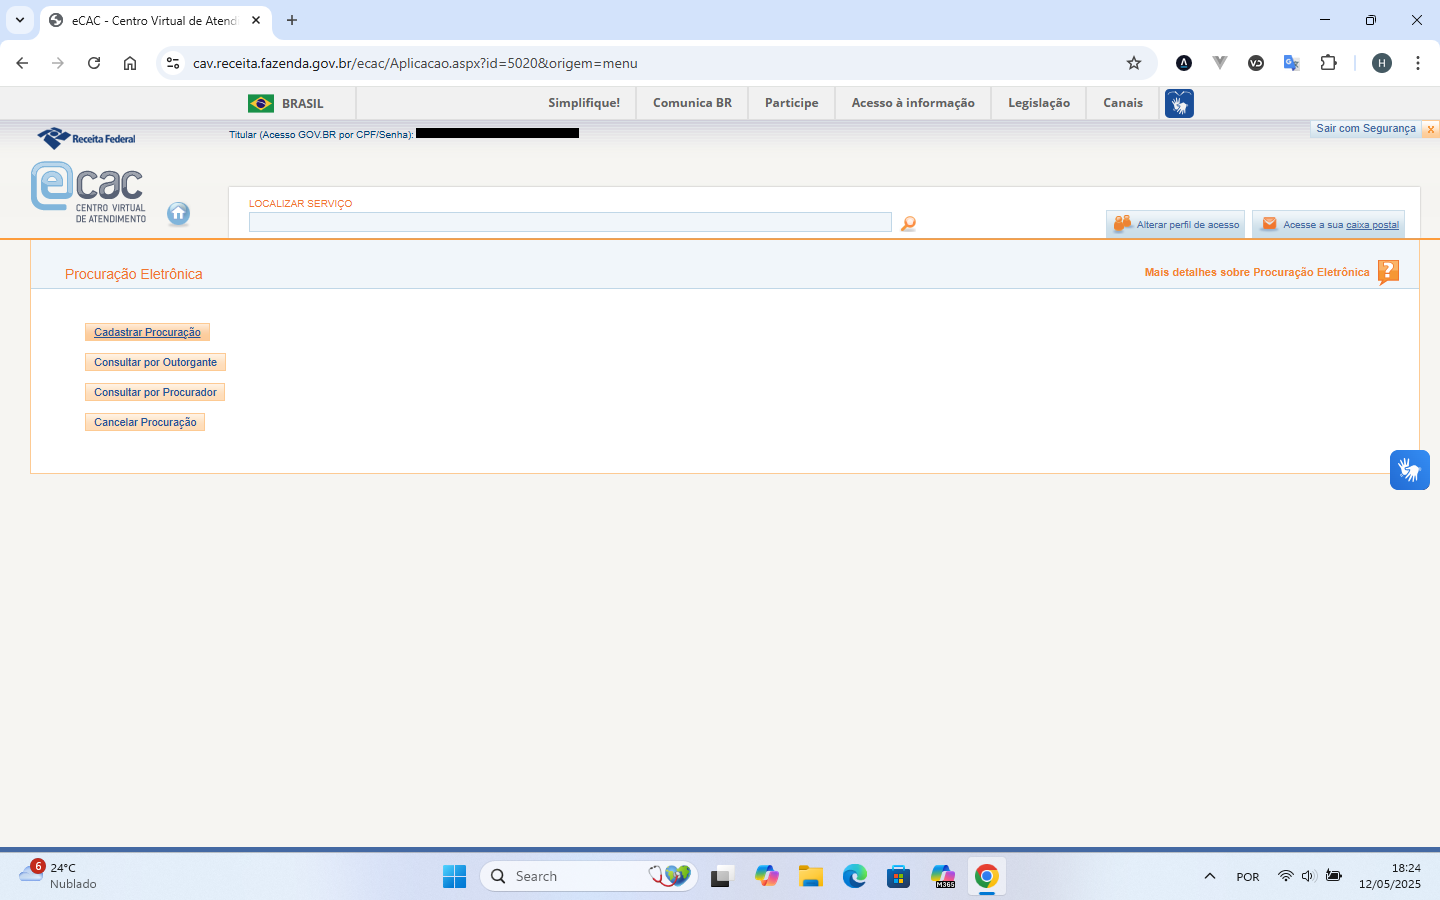Click the orange question mark help icon
The height and width of the screenshot is (900, 1440).
point(1388,272)
